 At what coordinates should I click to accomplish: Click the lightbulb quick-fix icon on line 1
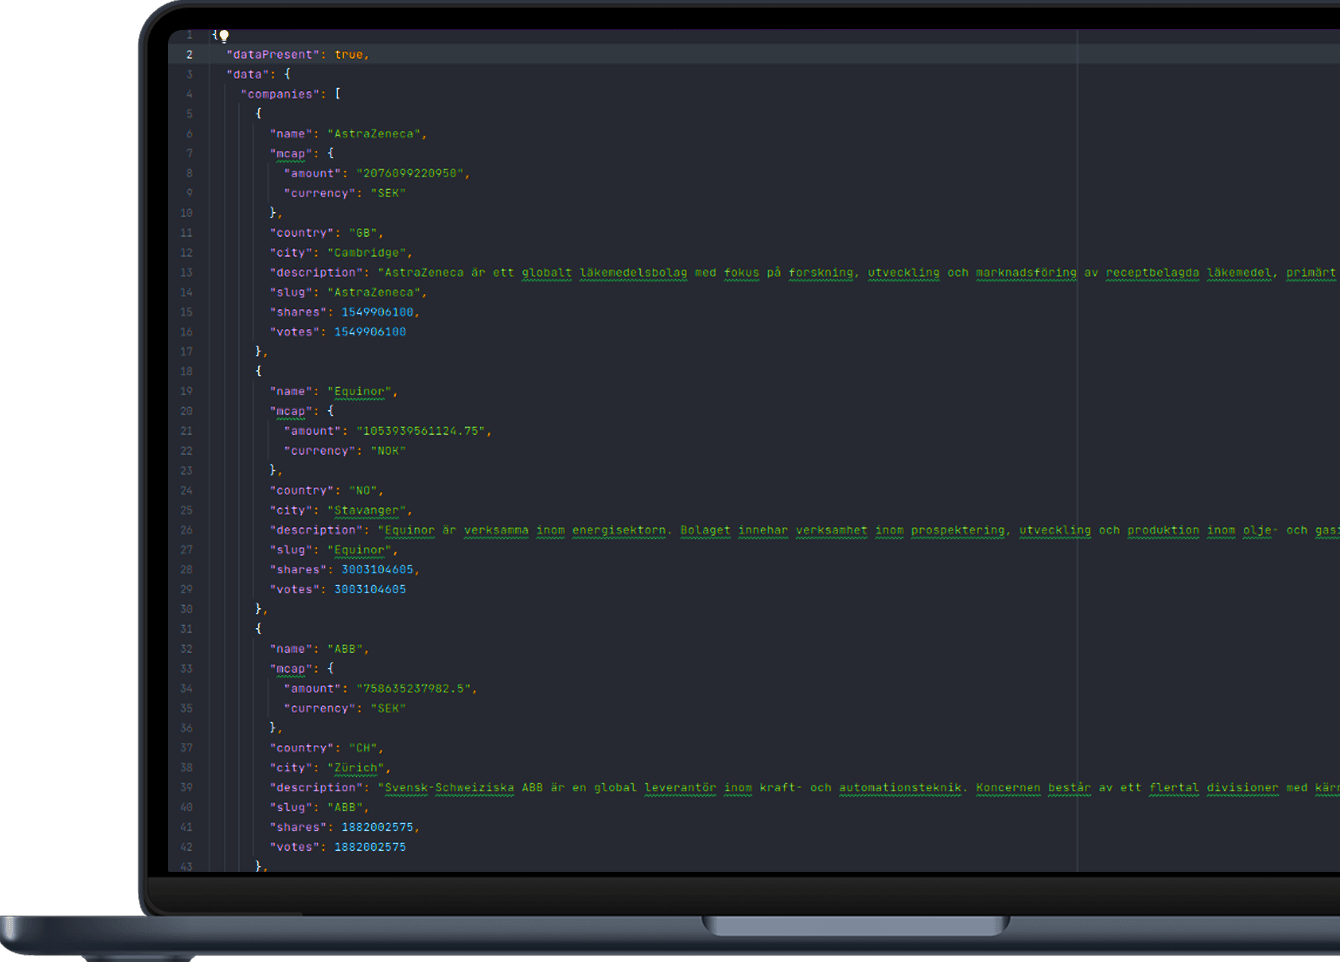click(224, 36)
